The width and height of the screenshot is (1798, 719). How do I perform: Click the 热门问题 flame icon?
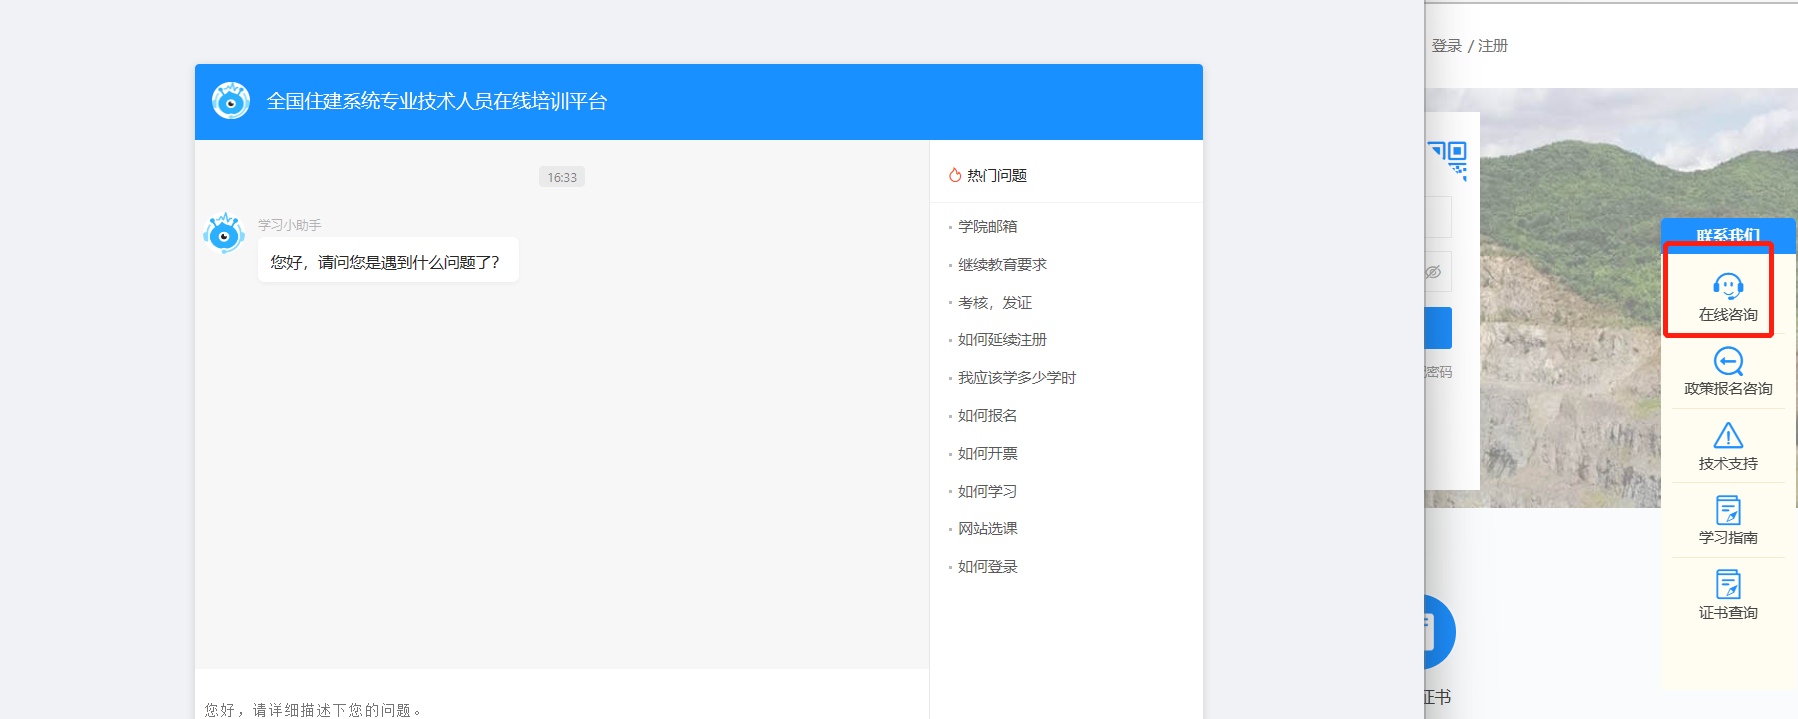955,175
